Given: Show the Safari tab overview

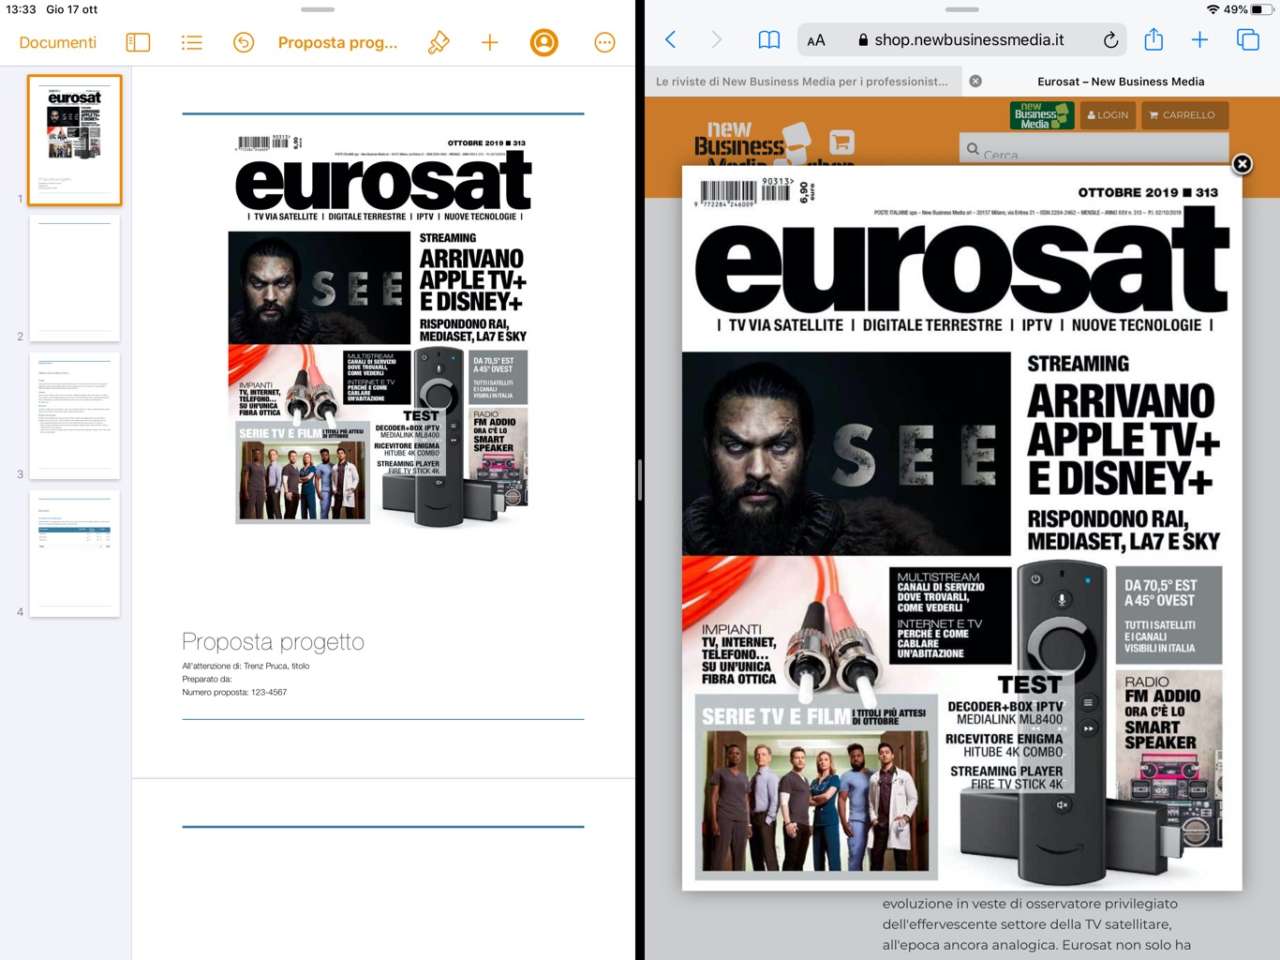Looking at the screenshot, I should [x=1248, y=40].
